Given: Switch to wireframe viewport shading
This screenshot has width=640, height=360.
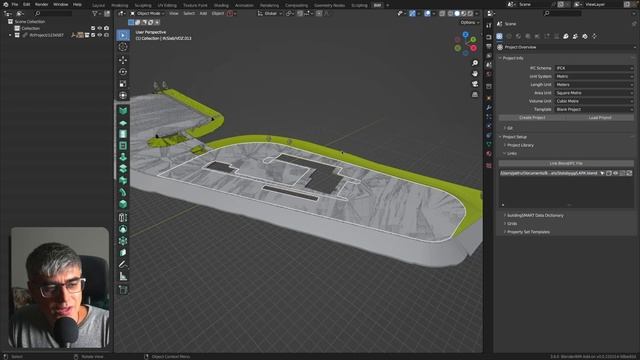Looking at the screenshot, I should [x=450, y=13].
